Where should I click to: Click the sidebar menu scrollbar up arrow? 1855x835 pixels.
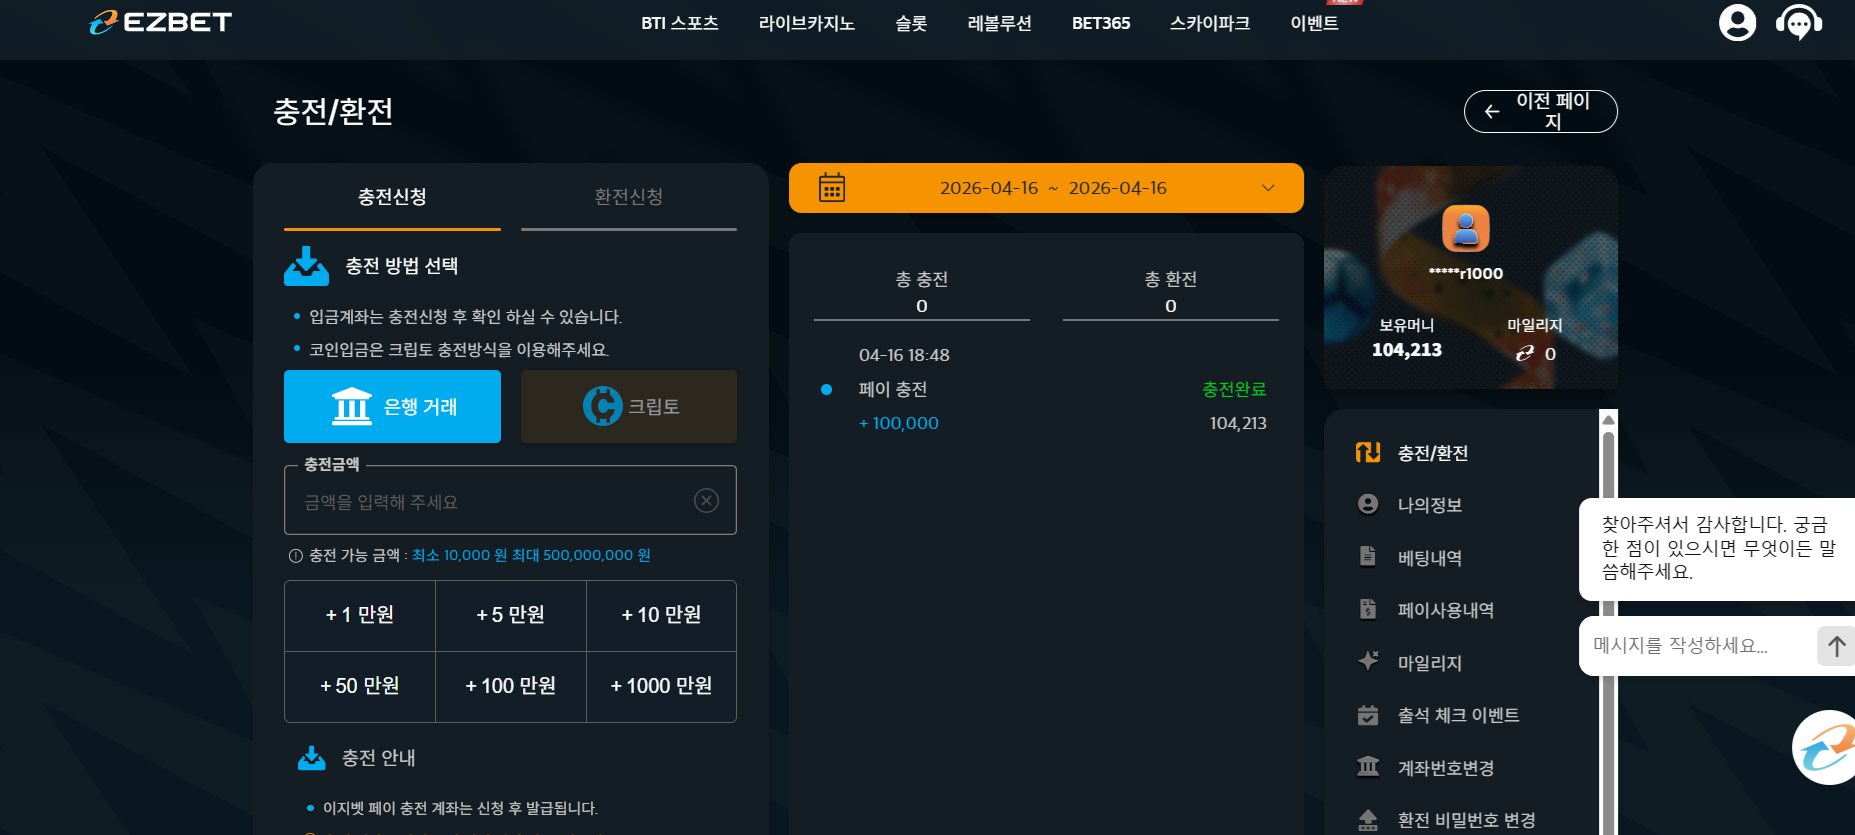1608,419
